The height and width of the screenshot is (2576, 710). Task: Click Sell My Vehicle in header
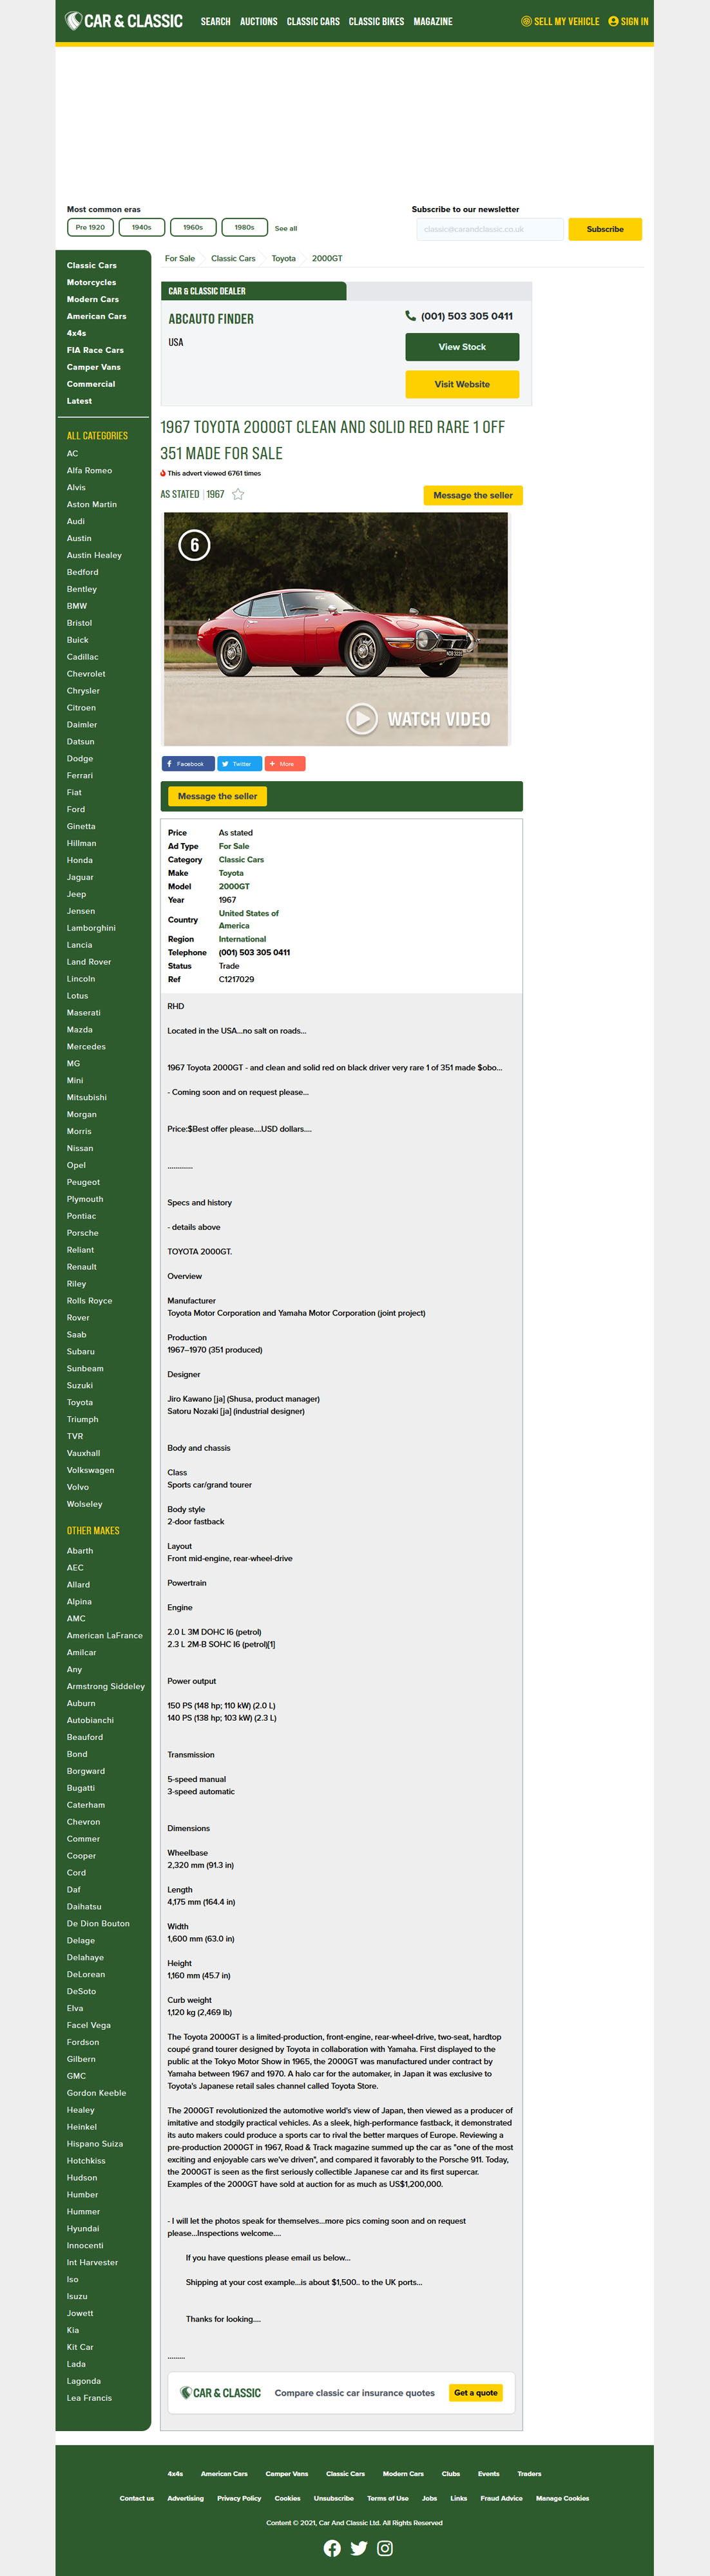pyautogui.click(x=560, y=21)
